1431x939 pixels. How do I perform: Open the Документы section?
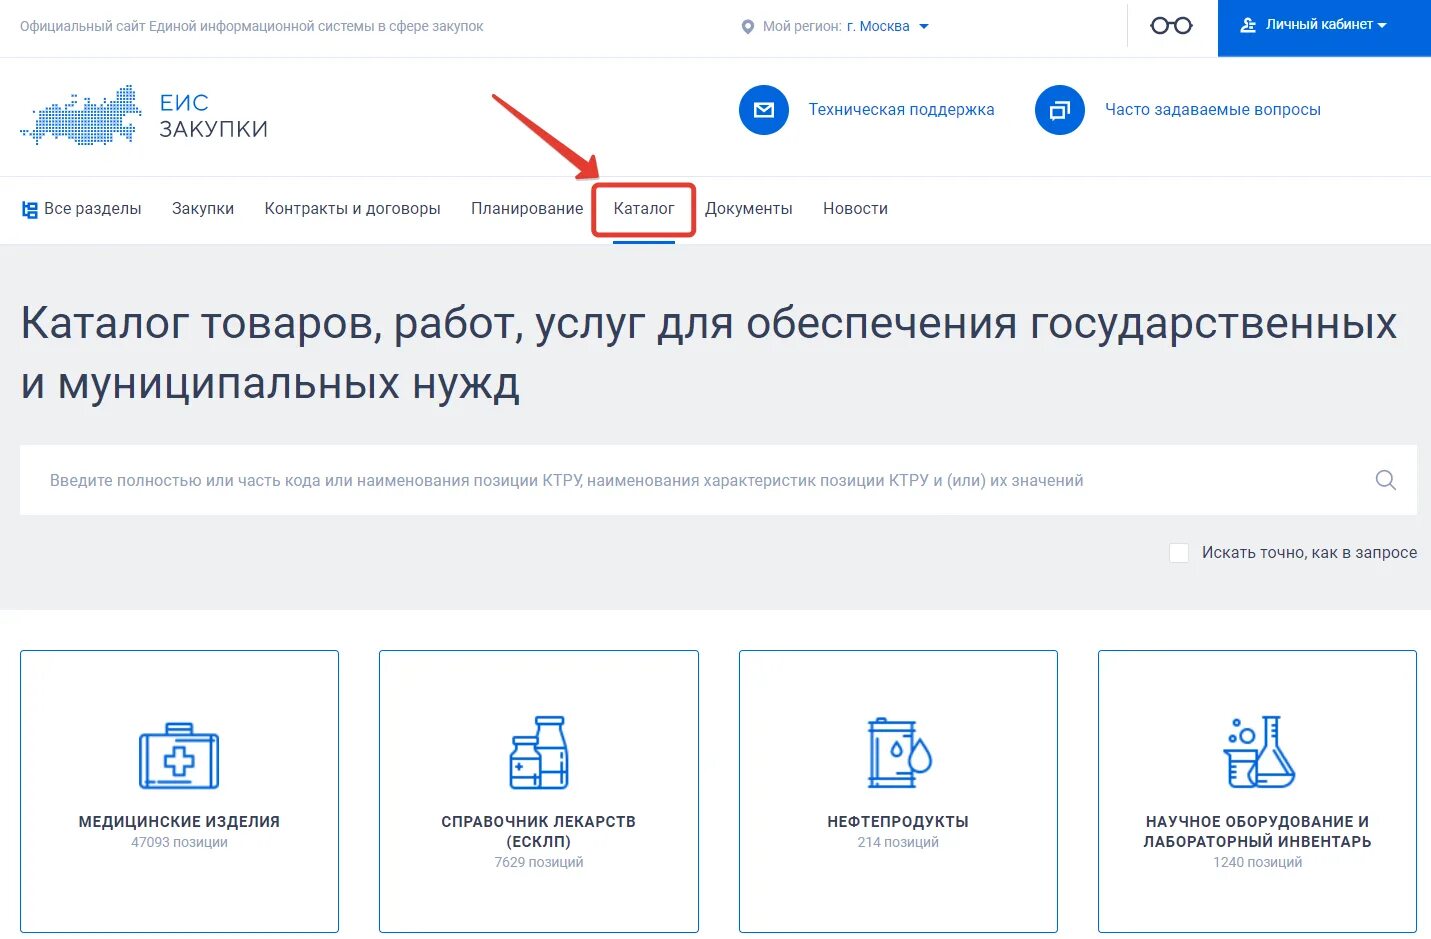point(749,209)
